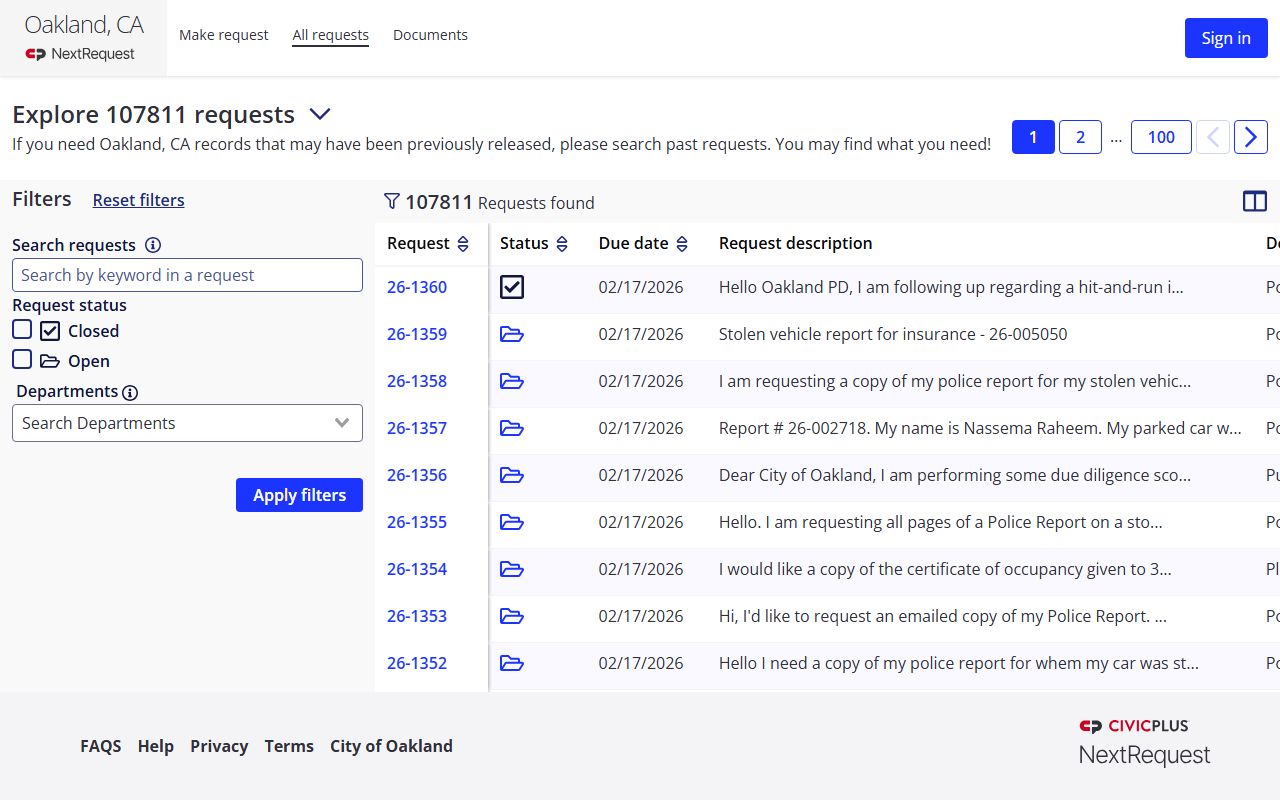The width and height of the screenshot is (1280, 800).
Task: Click the open folder icon for request 26-1359
Action: (x=512, y=334)
